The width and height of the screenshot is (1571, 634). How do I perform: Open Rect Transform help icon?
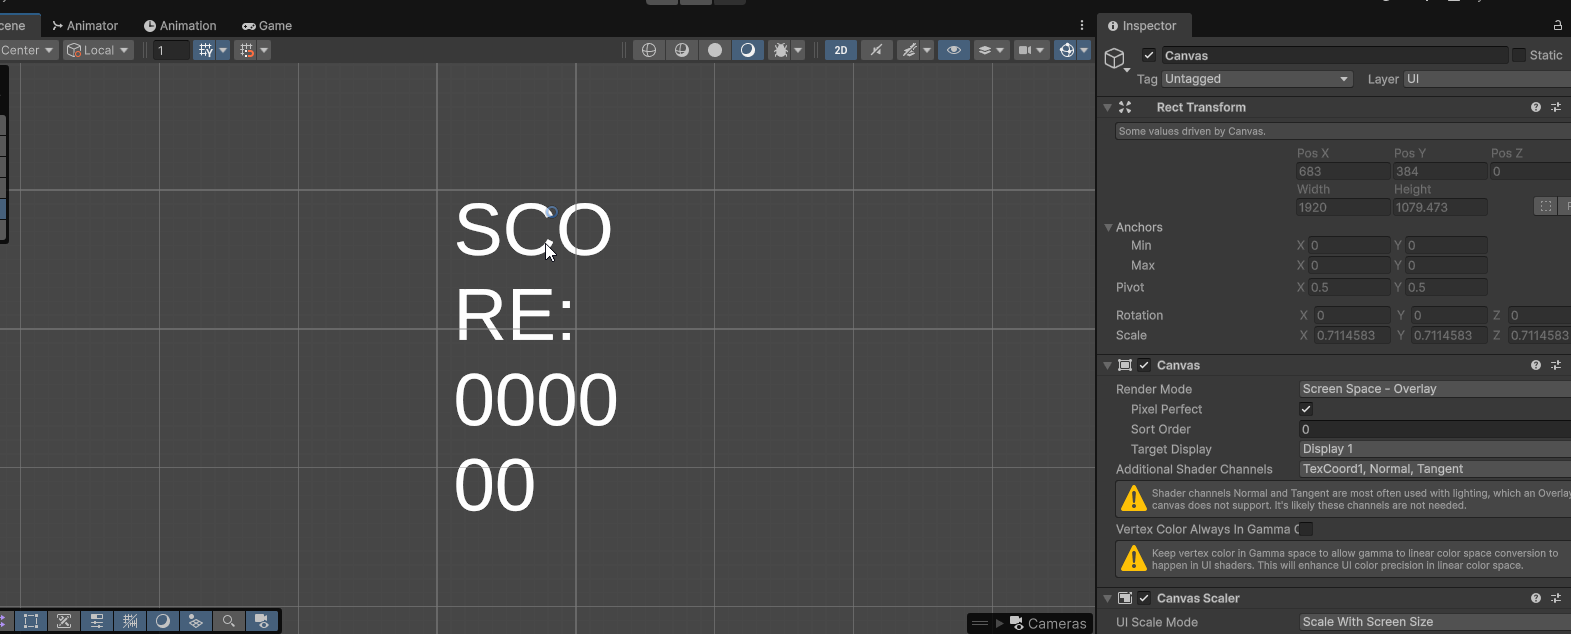[x=1536, y=107]
